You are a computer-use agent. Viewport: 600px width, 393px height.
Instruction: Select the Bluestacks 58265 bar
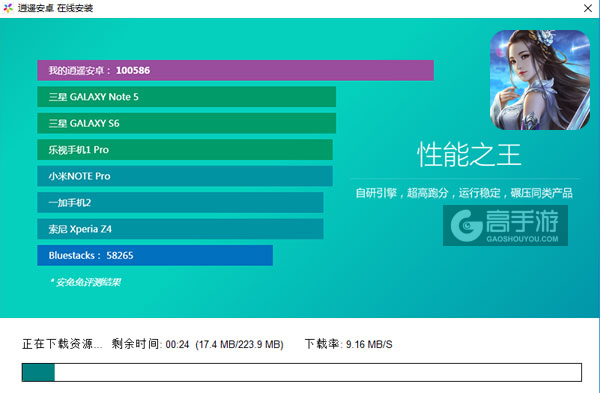point(155,255)
